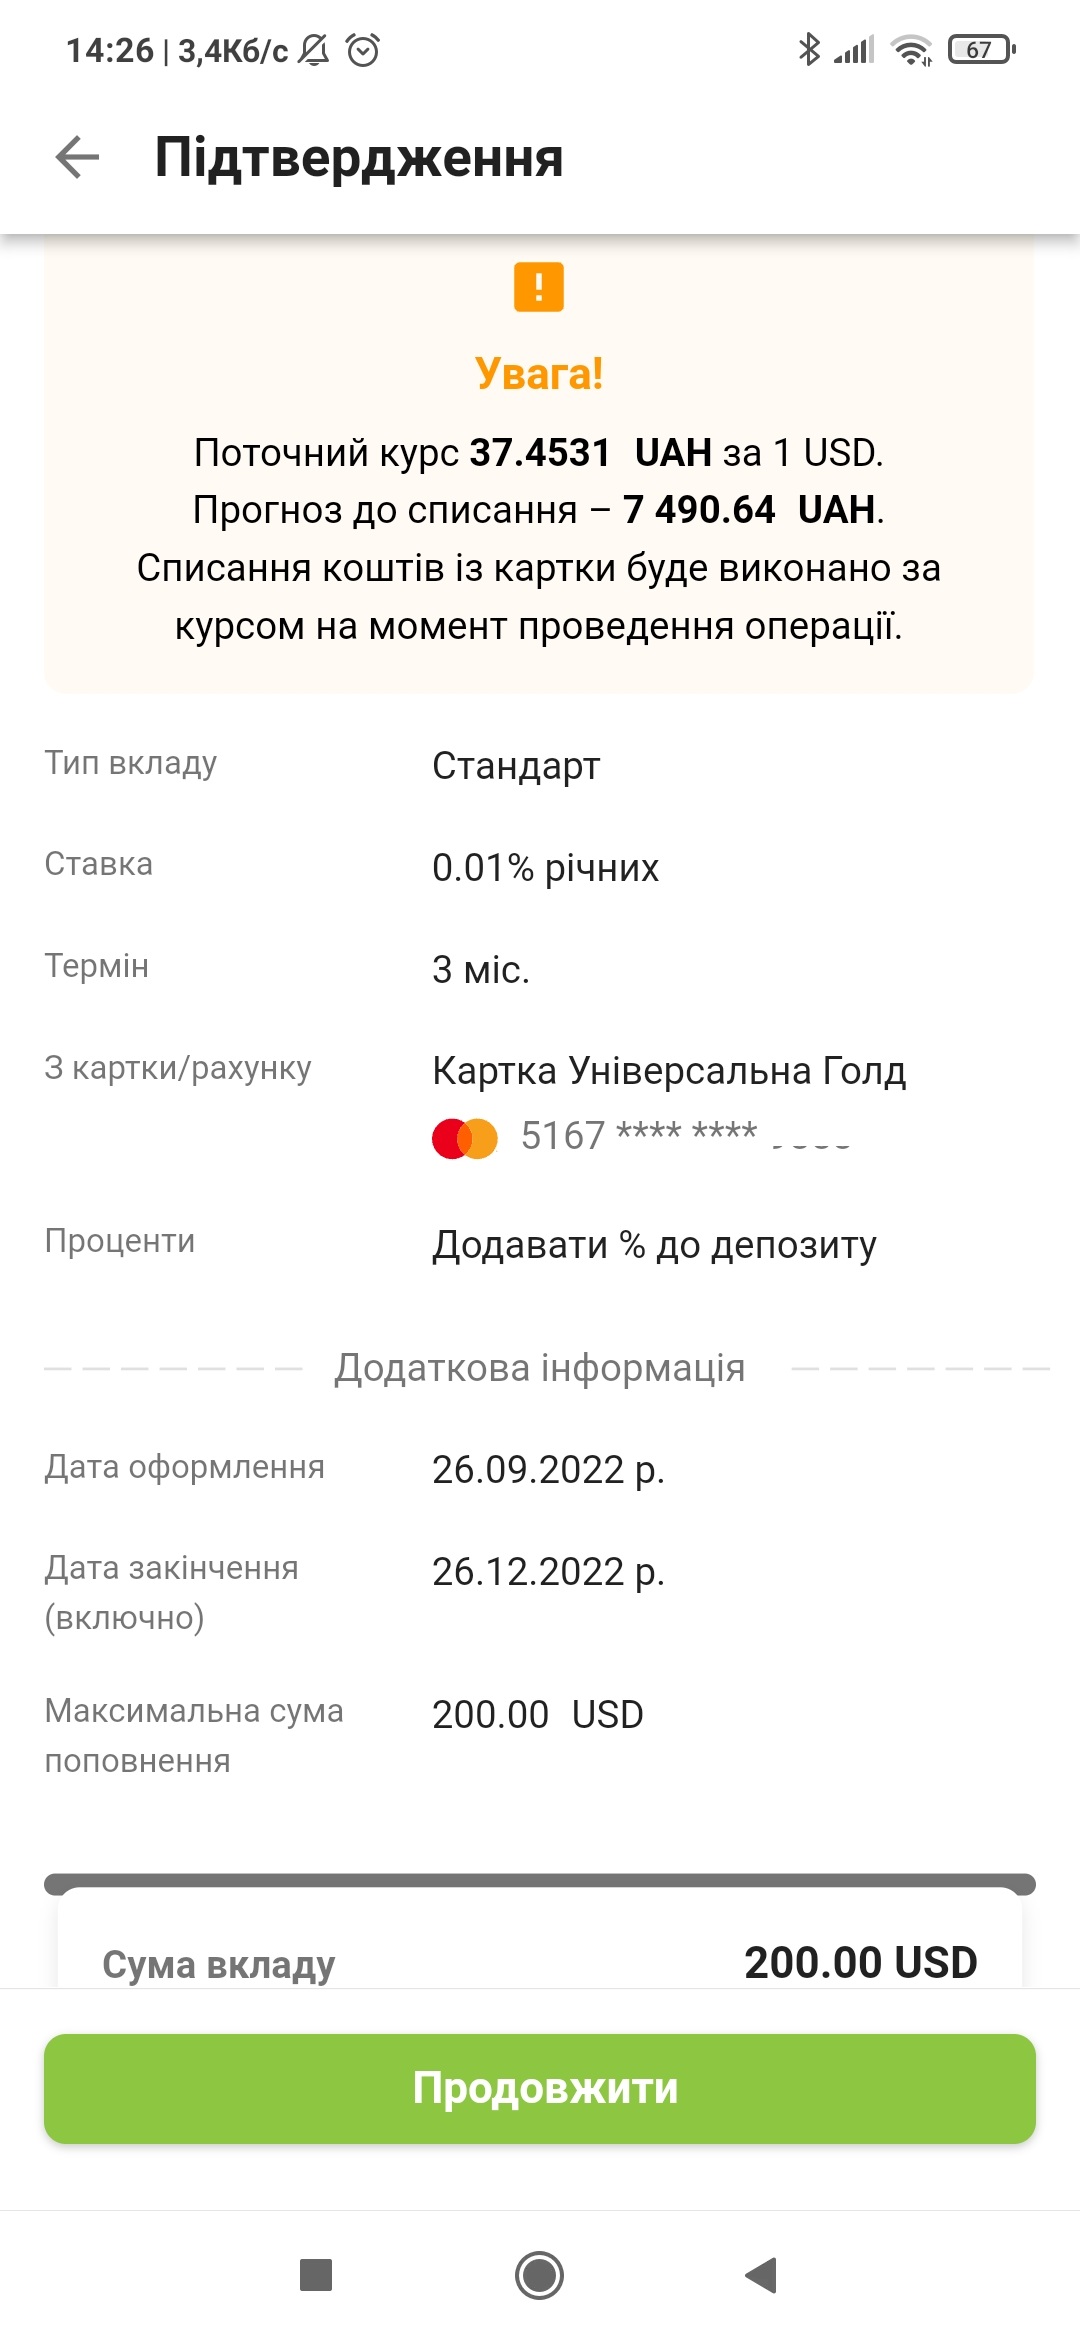The image size is (1080, 2340).
Task: Tap the Увага! warning heading
Action: [539, 374]
